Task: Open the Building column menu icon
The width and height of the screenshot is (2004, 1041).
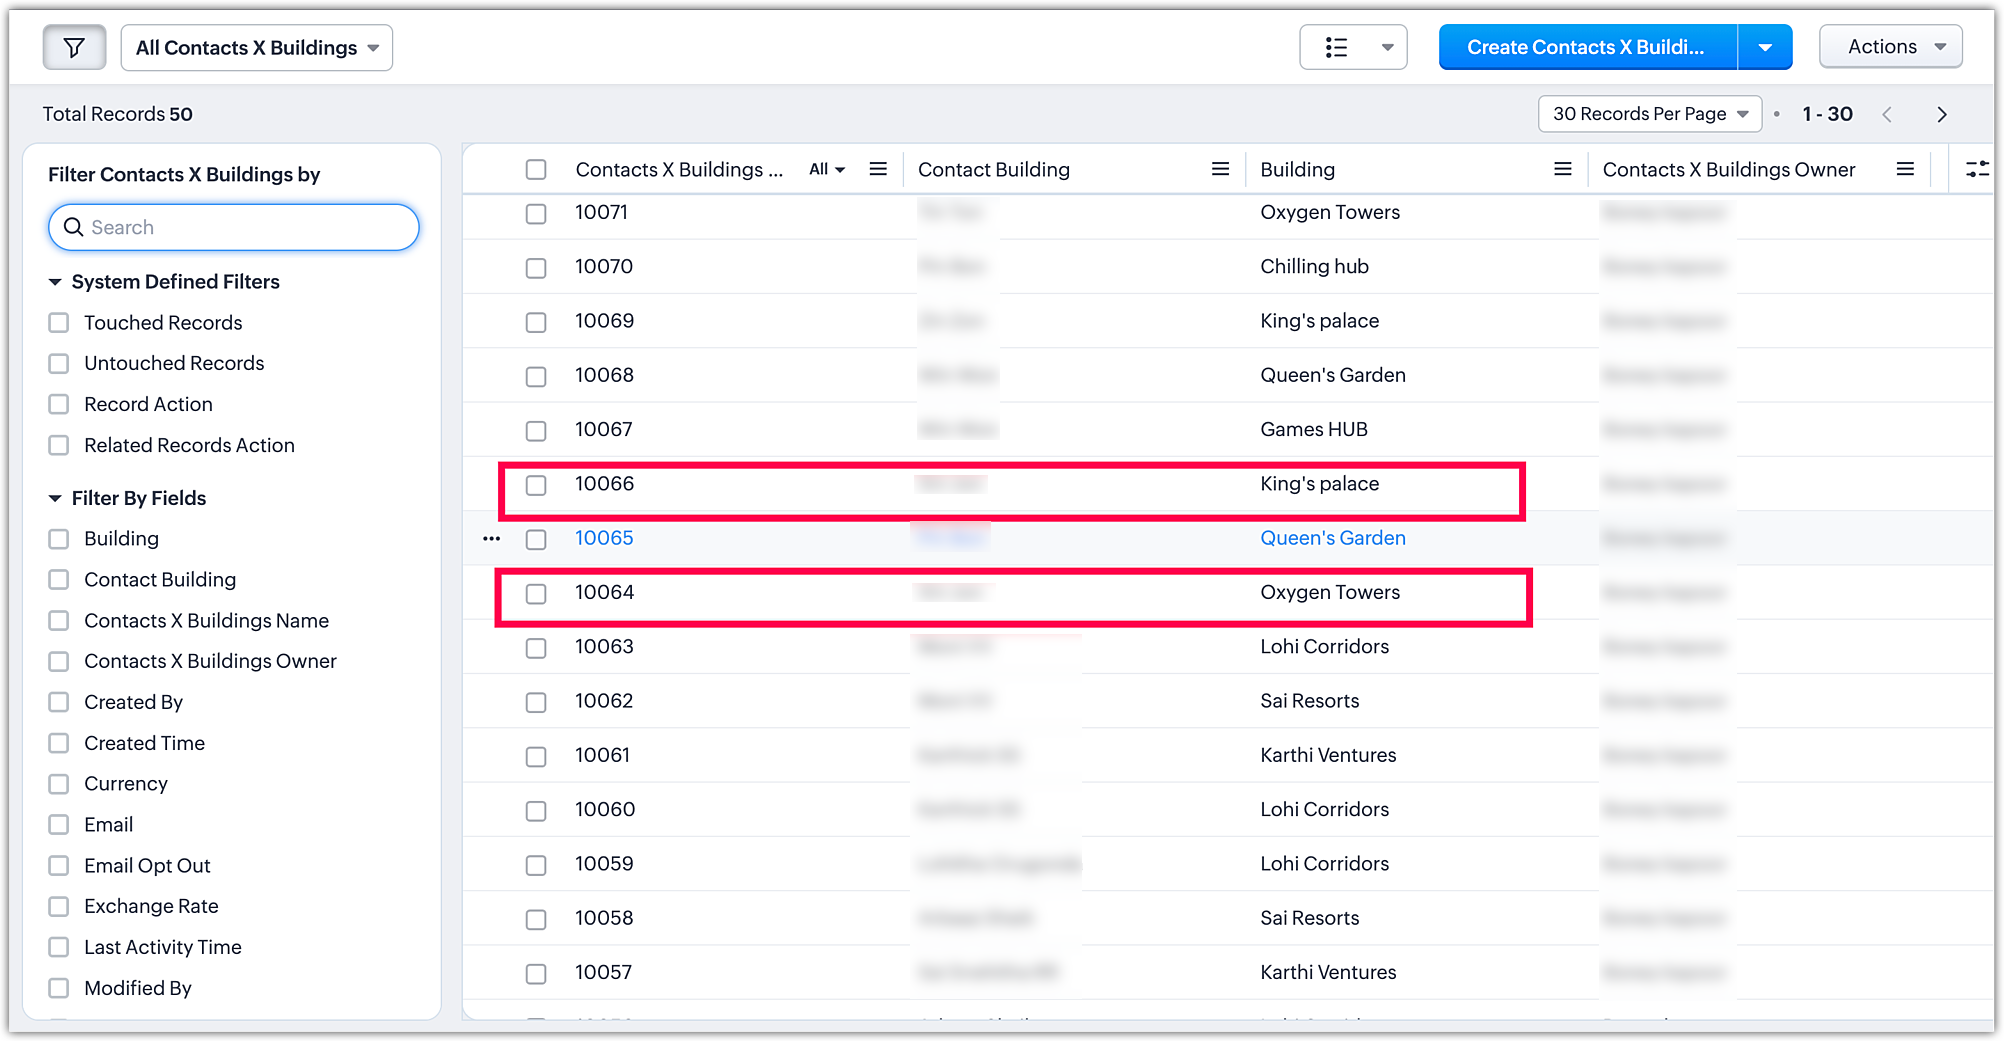Action: pyautogui.click(x=1563, y=169)
